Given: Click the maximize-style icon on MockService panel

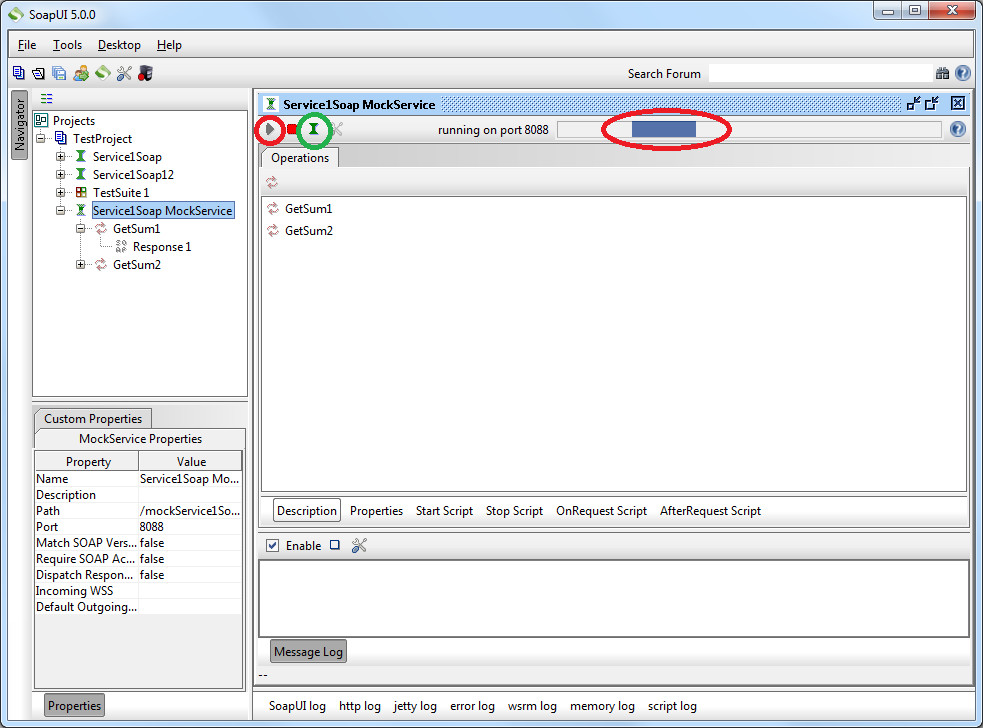Looking at the screenshot, I should click(932, 103).
